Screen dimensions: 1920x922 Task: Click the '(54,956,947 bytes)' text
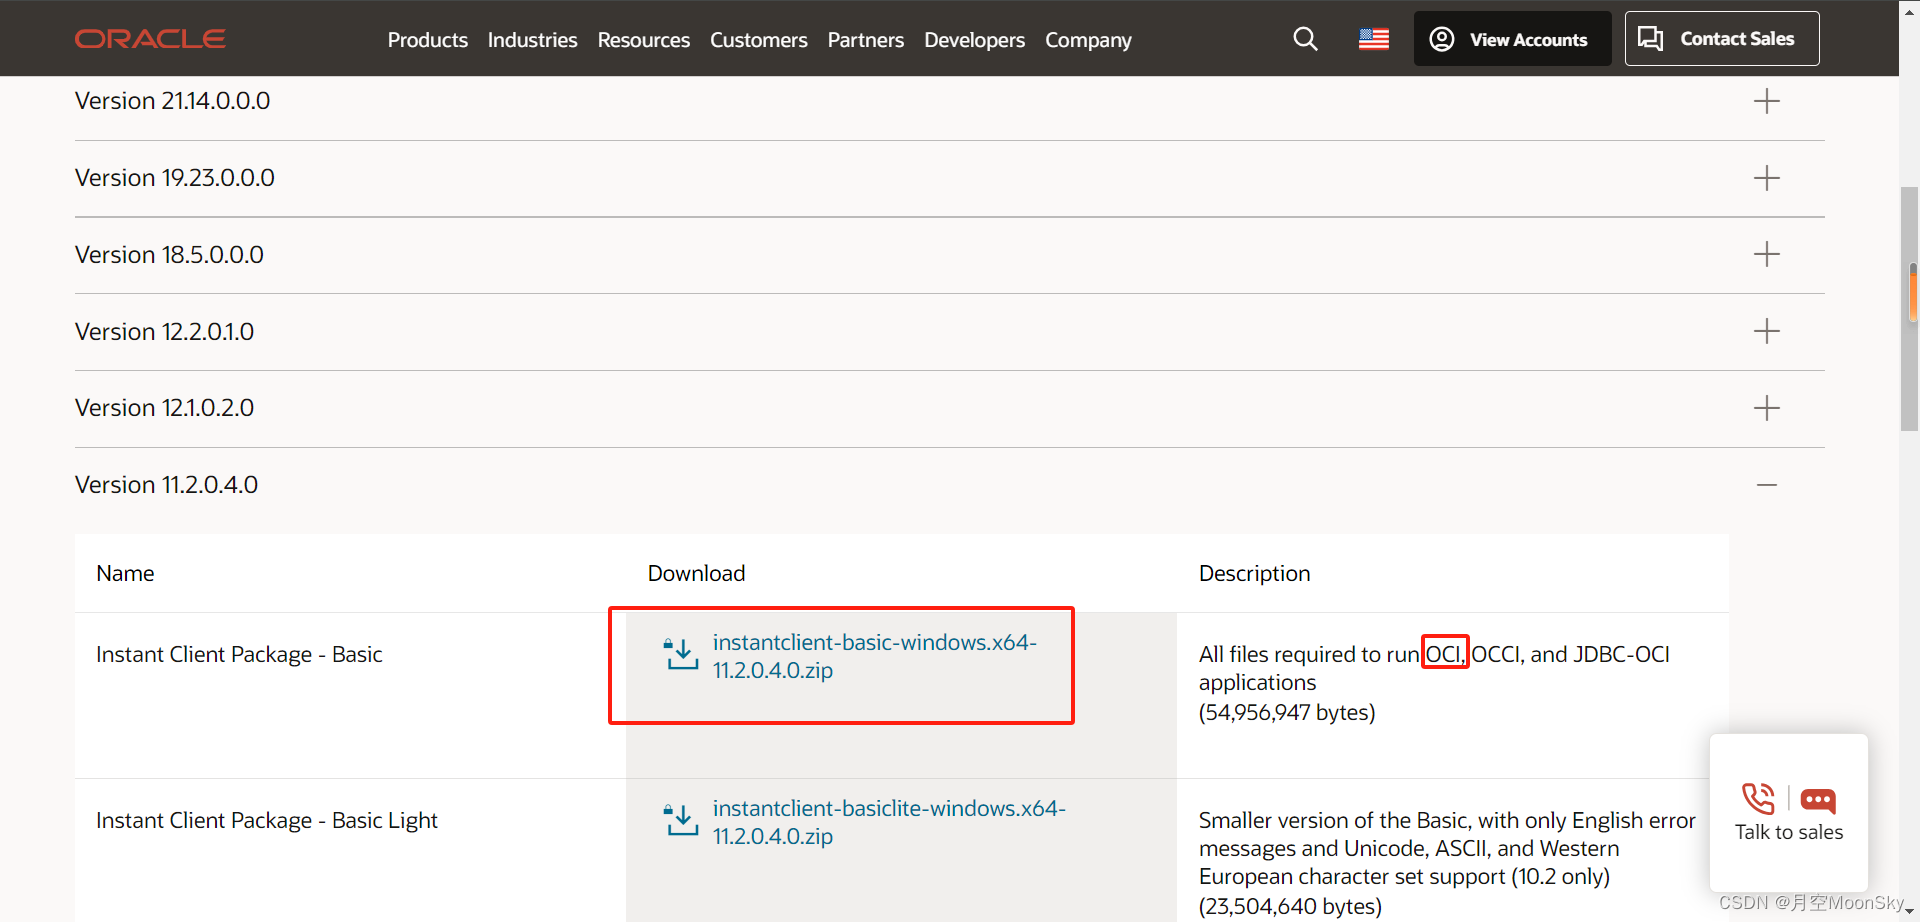1287,712
